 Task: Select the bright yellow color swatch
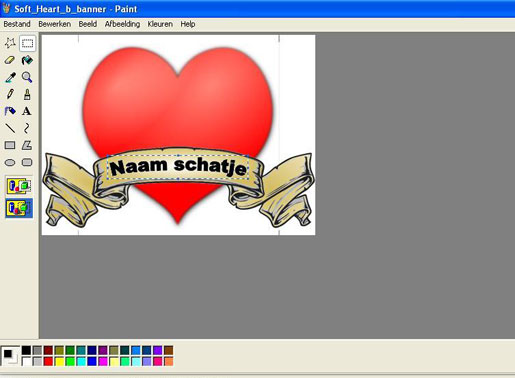[59, 361]
